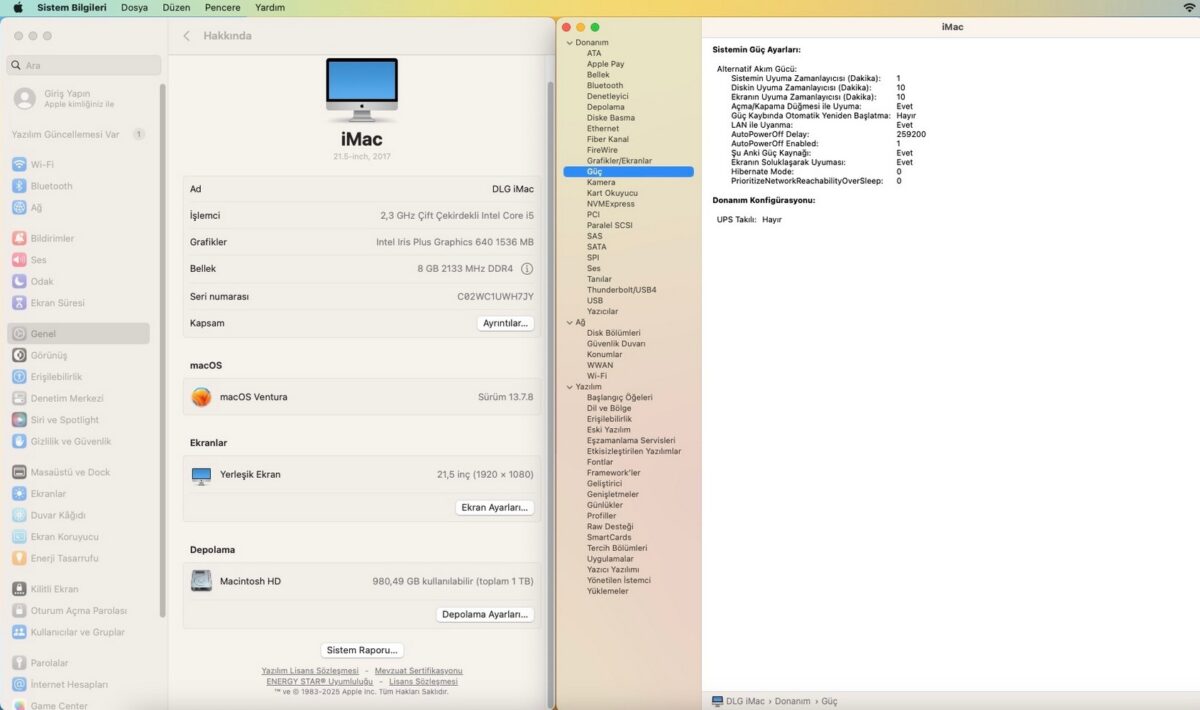Click the macOS Ventura logo icon
Viewport: 1200px width, 710px height.
(x=201, y=397)
